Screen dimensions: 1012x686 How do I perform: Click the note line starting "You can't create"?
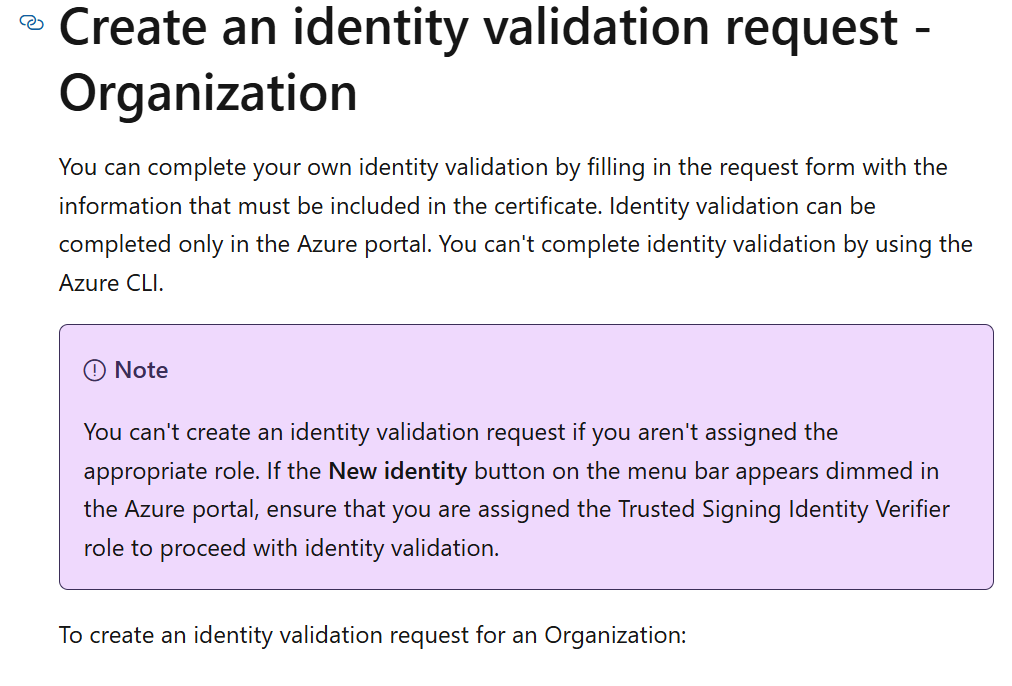(x=461, y=432)
